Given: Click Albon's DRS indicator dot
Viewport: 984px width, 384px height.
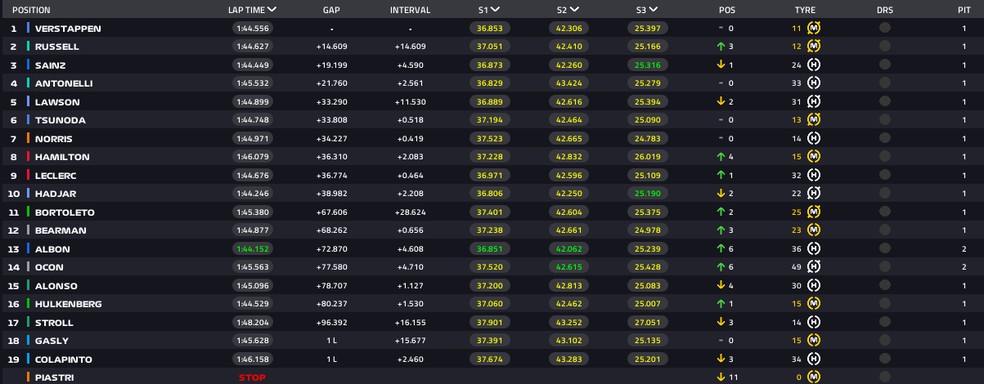Looking at the screenshot, I should click(885, 248).
